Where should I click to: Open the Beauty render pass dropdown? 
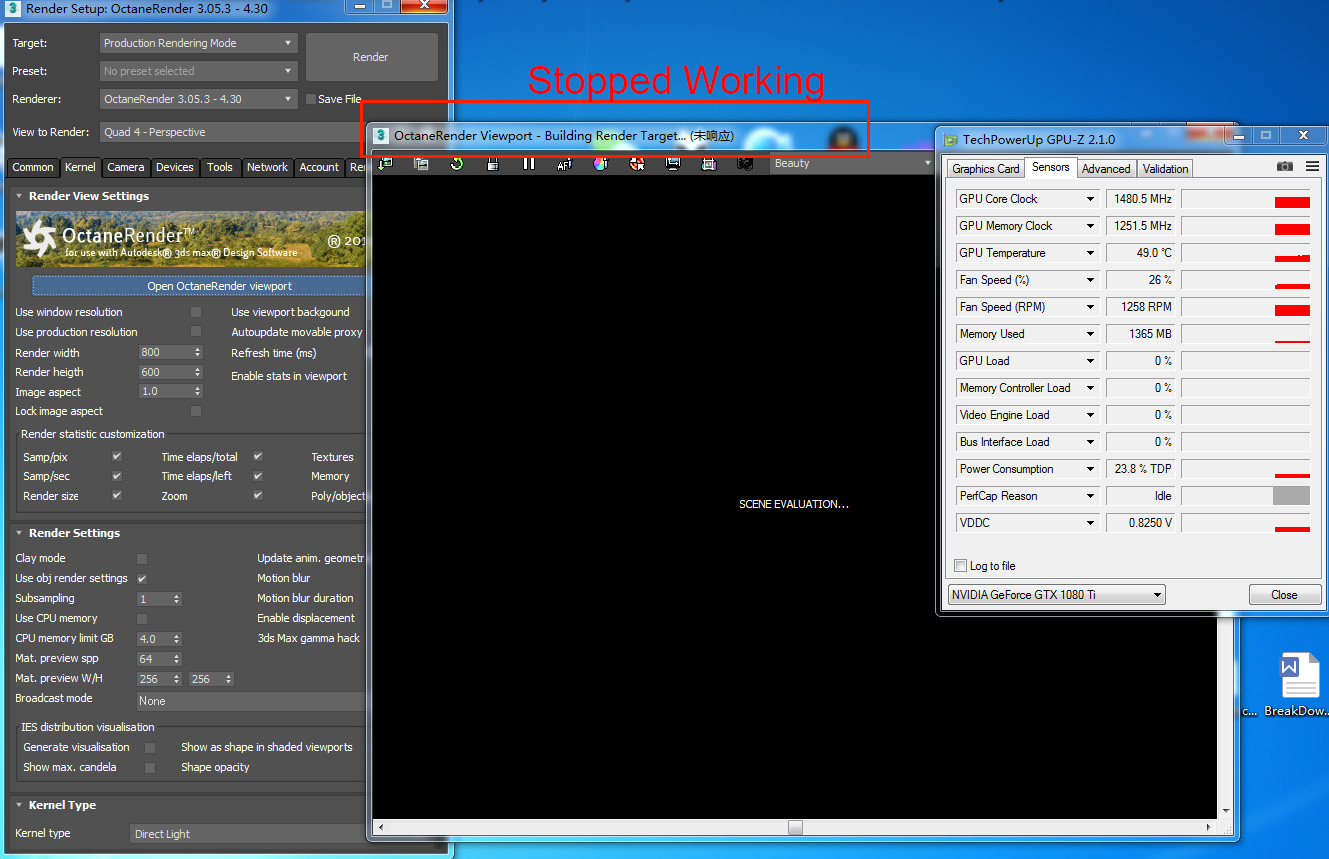[851, 163]
